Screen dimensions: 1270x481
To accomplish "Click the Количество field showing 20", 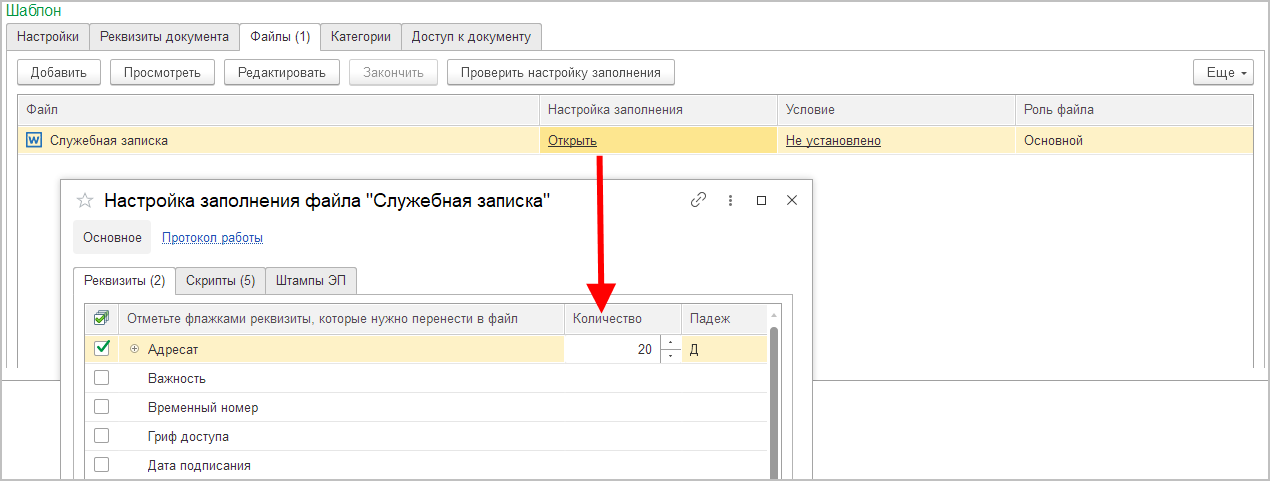I will coord(610,349).
